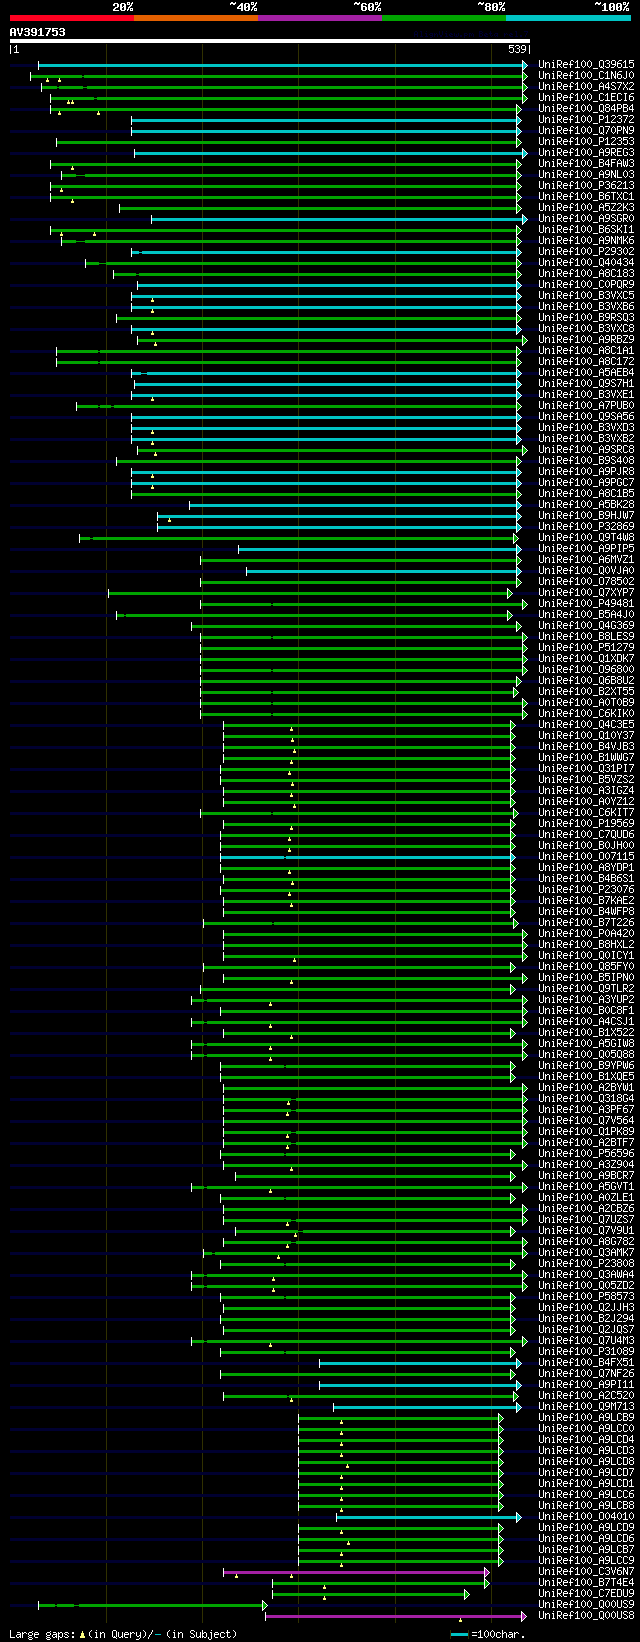Image resolution: width=640 pixels, height=1642 pixels.
Task: Select hit label UniRef100_Q9S7H1
Action: 586,383
